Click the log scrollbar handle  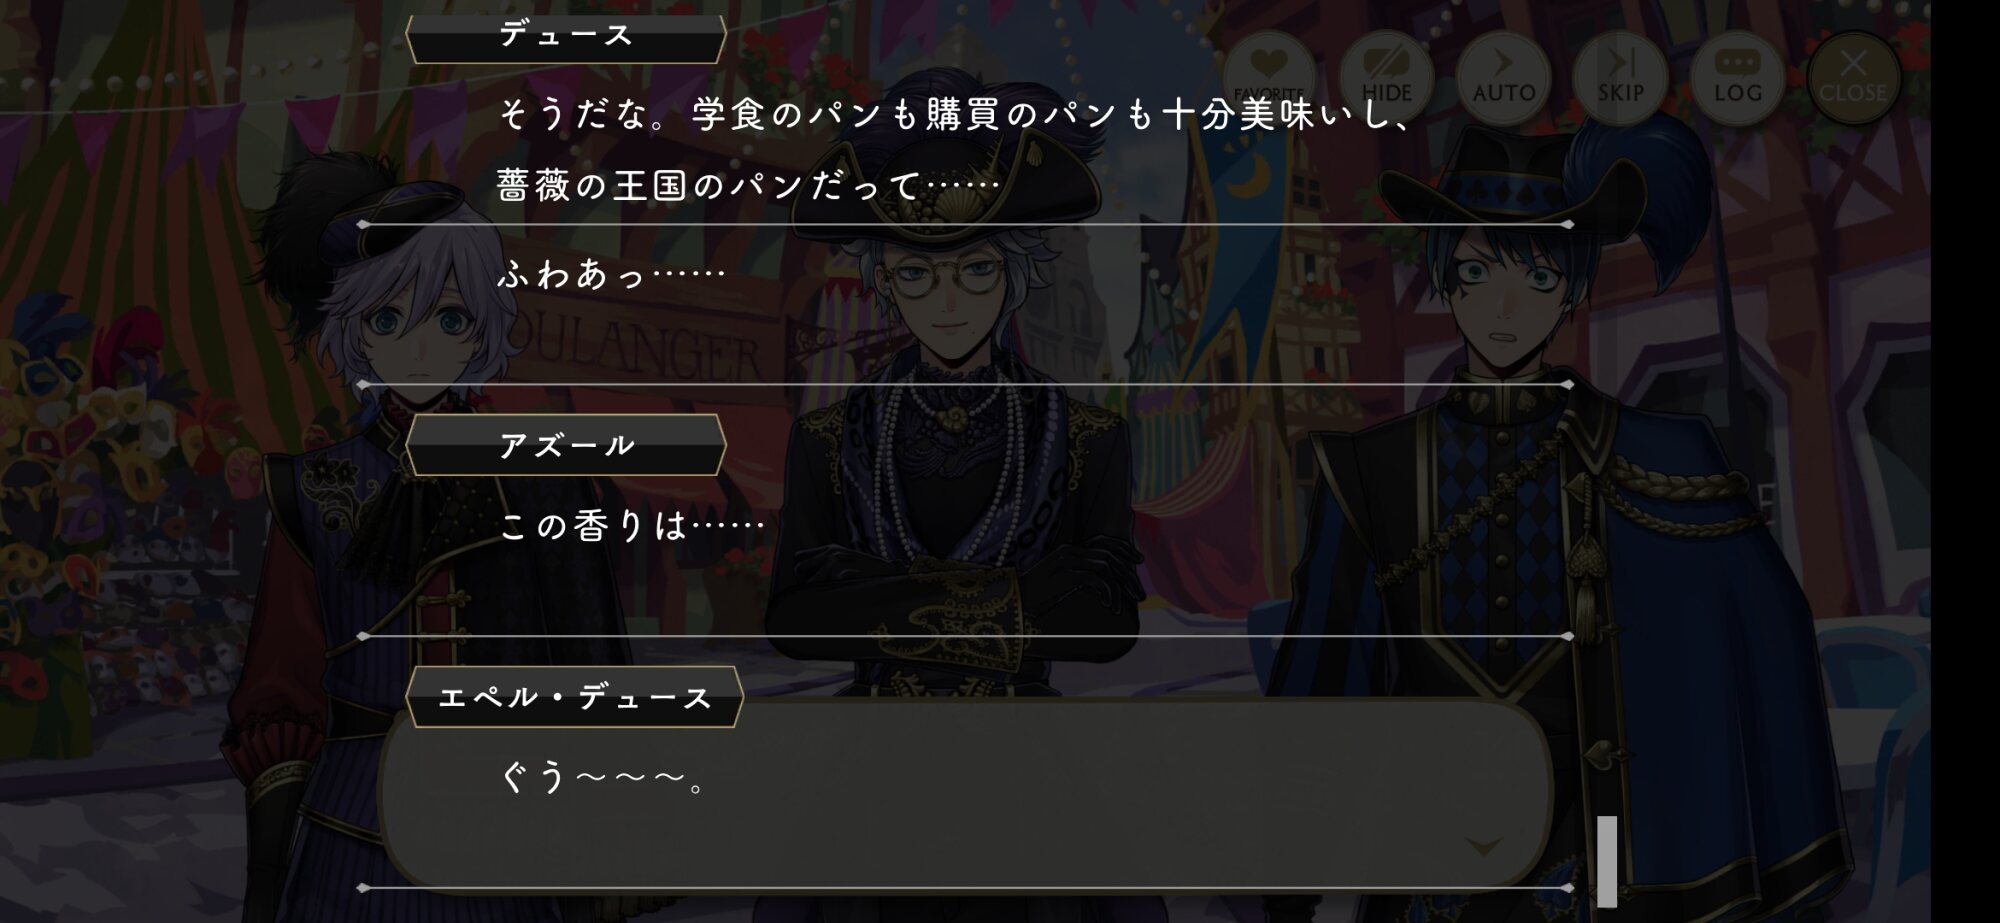pyautogui.click(x=1606, y=860)
